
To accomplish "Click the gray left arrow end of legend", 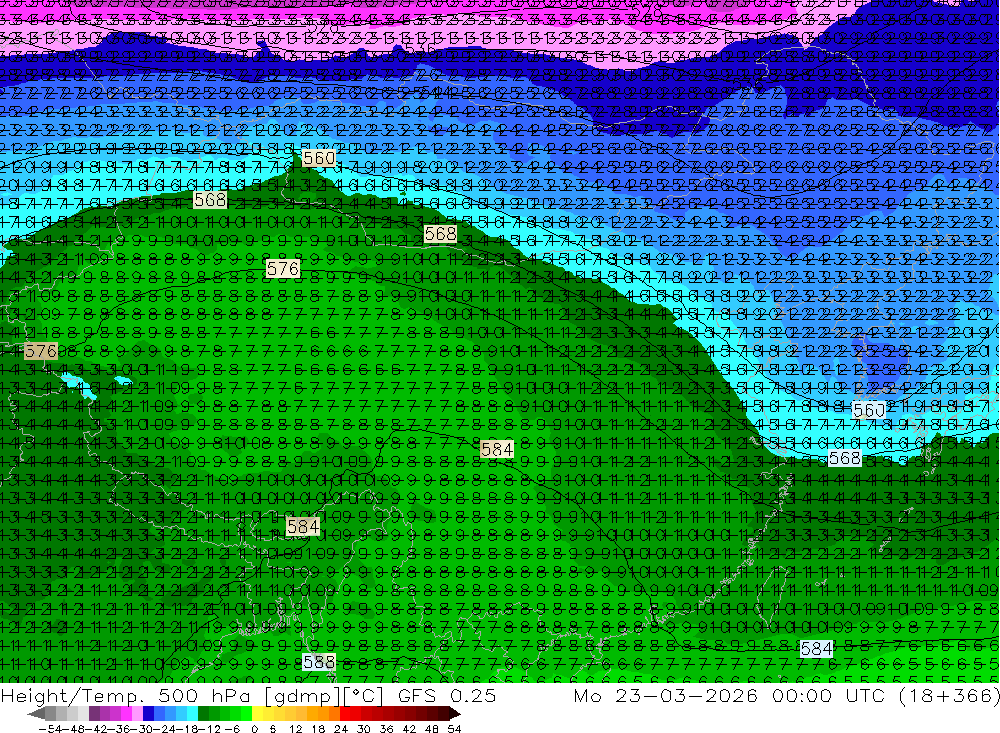I will tap(36, 714).
